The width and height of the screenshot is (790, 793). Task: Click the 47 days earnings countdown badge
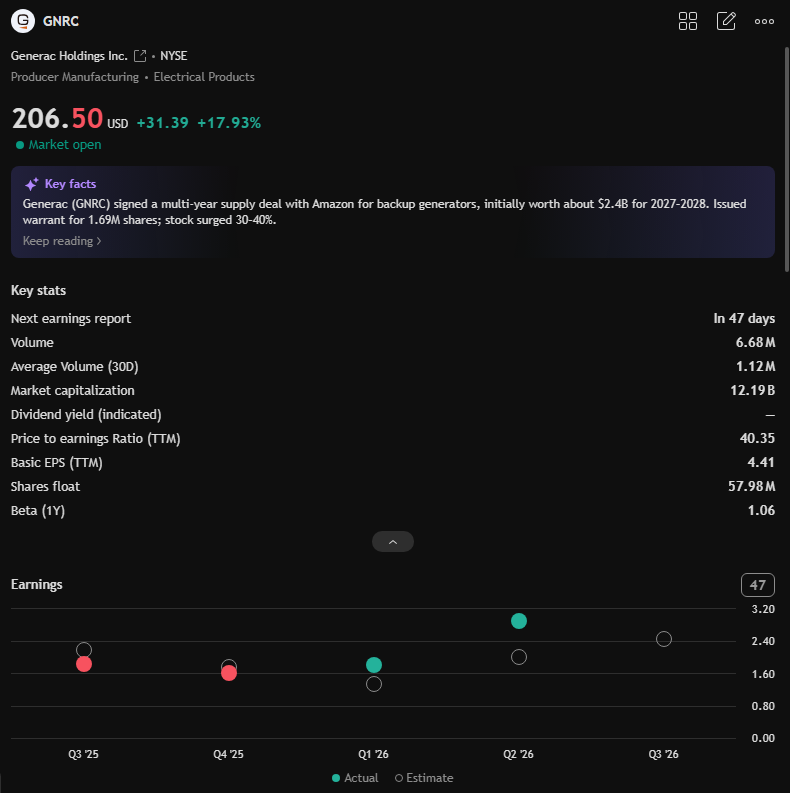(x=758, y=585)
